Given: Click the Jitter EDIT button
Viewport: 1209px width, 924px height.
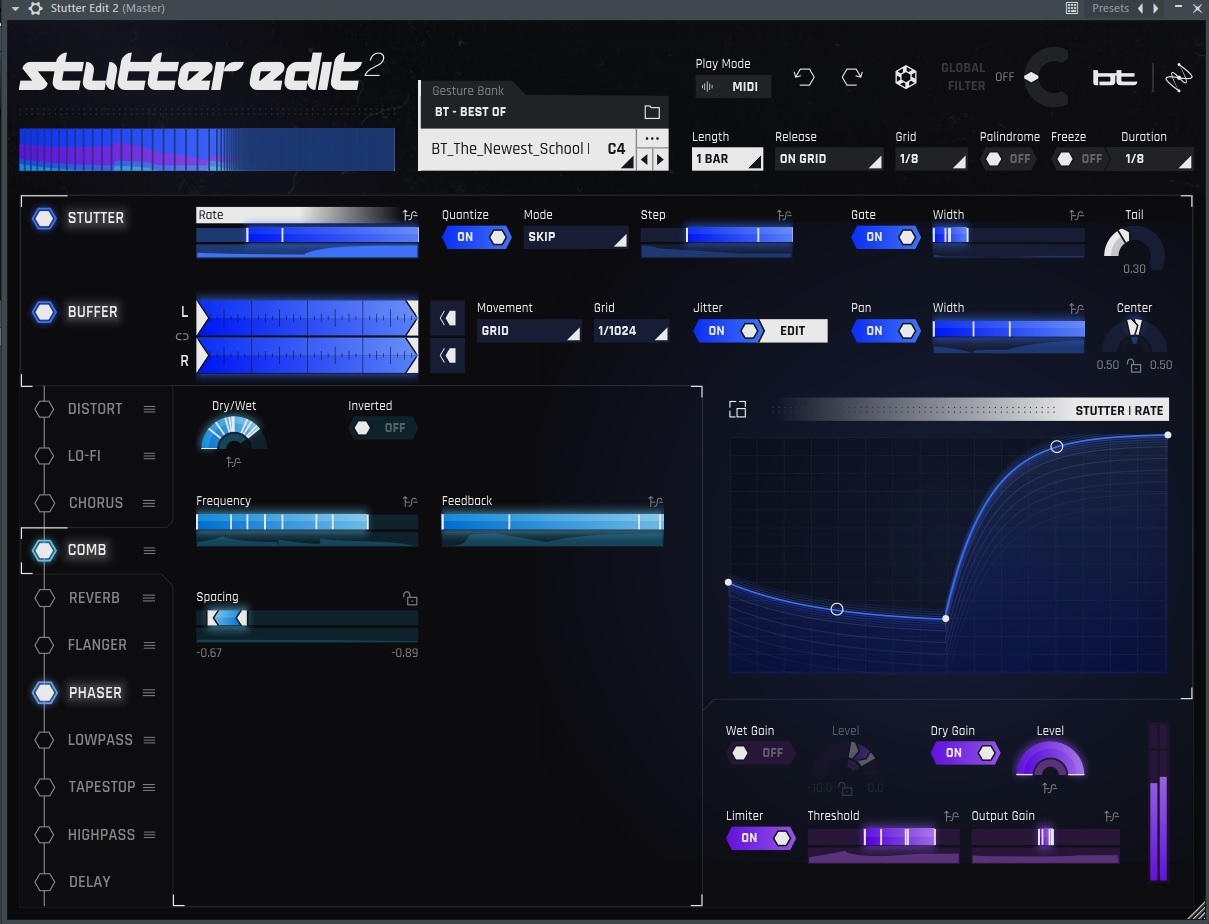Looking at the screenshot, I should point(793,331).
